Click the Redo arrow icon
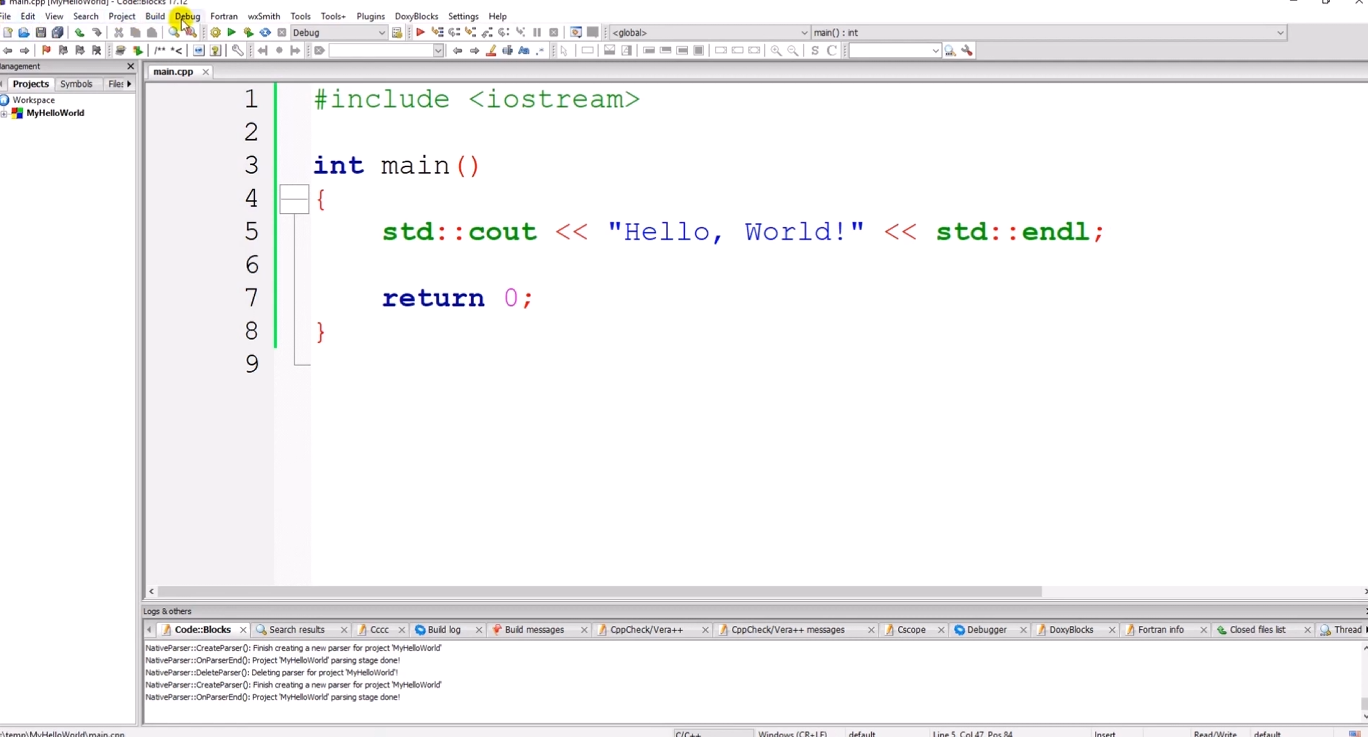This screenshot has height=737, width=1368. (97, 33)
